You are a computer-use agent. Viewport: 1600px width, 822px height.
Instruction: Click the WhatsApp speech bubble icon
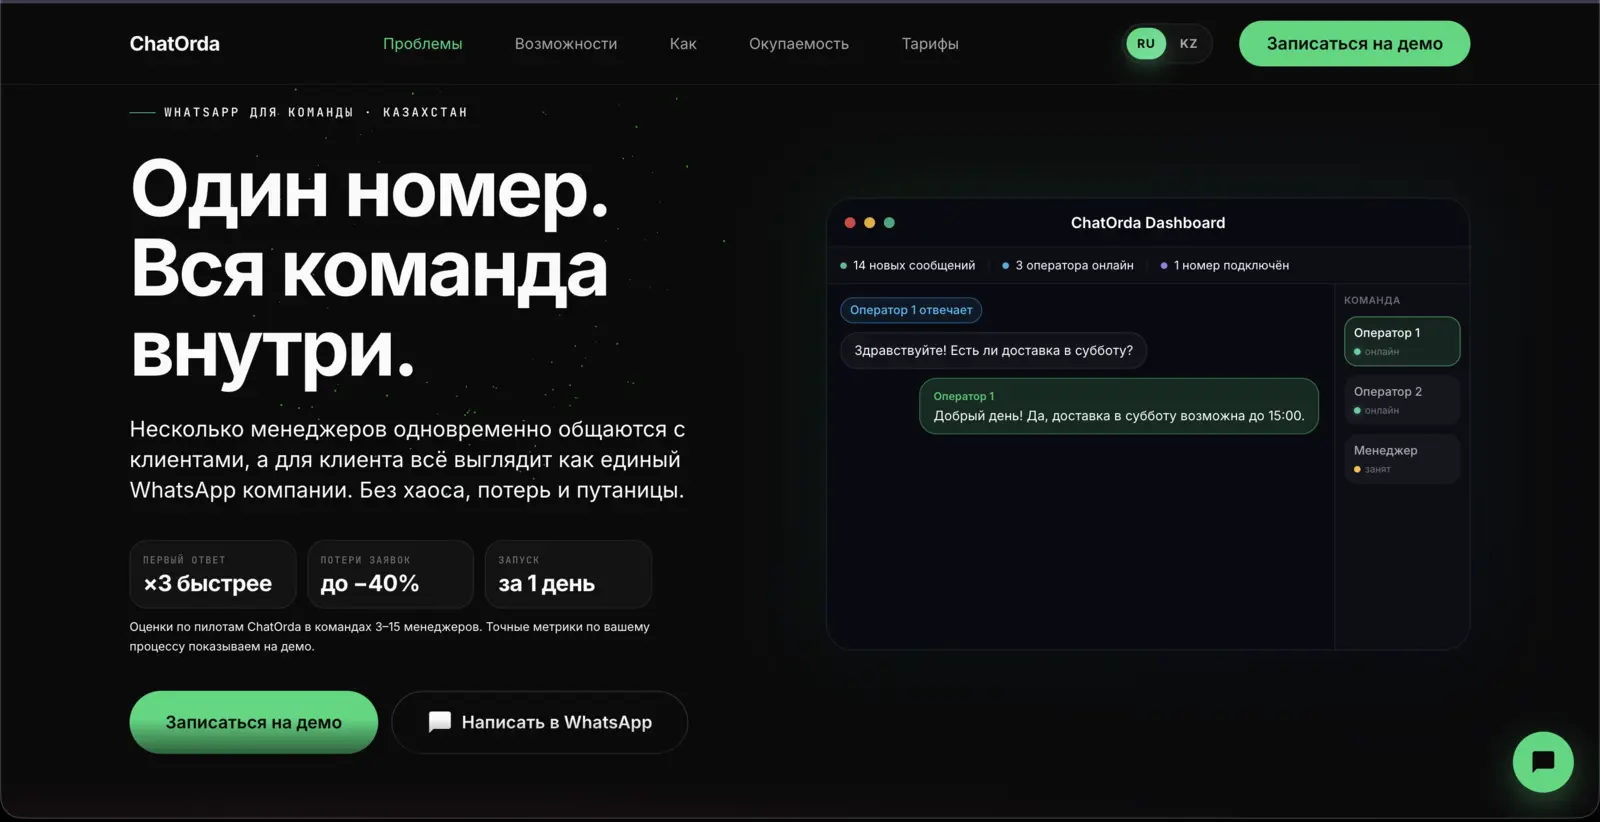[440, 722]
